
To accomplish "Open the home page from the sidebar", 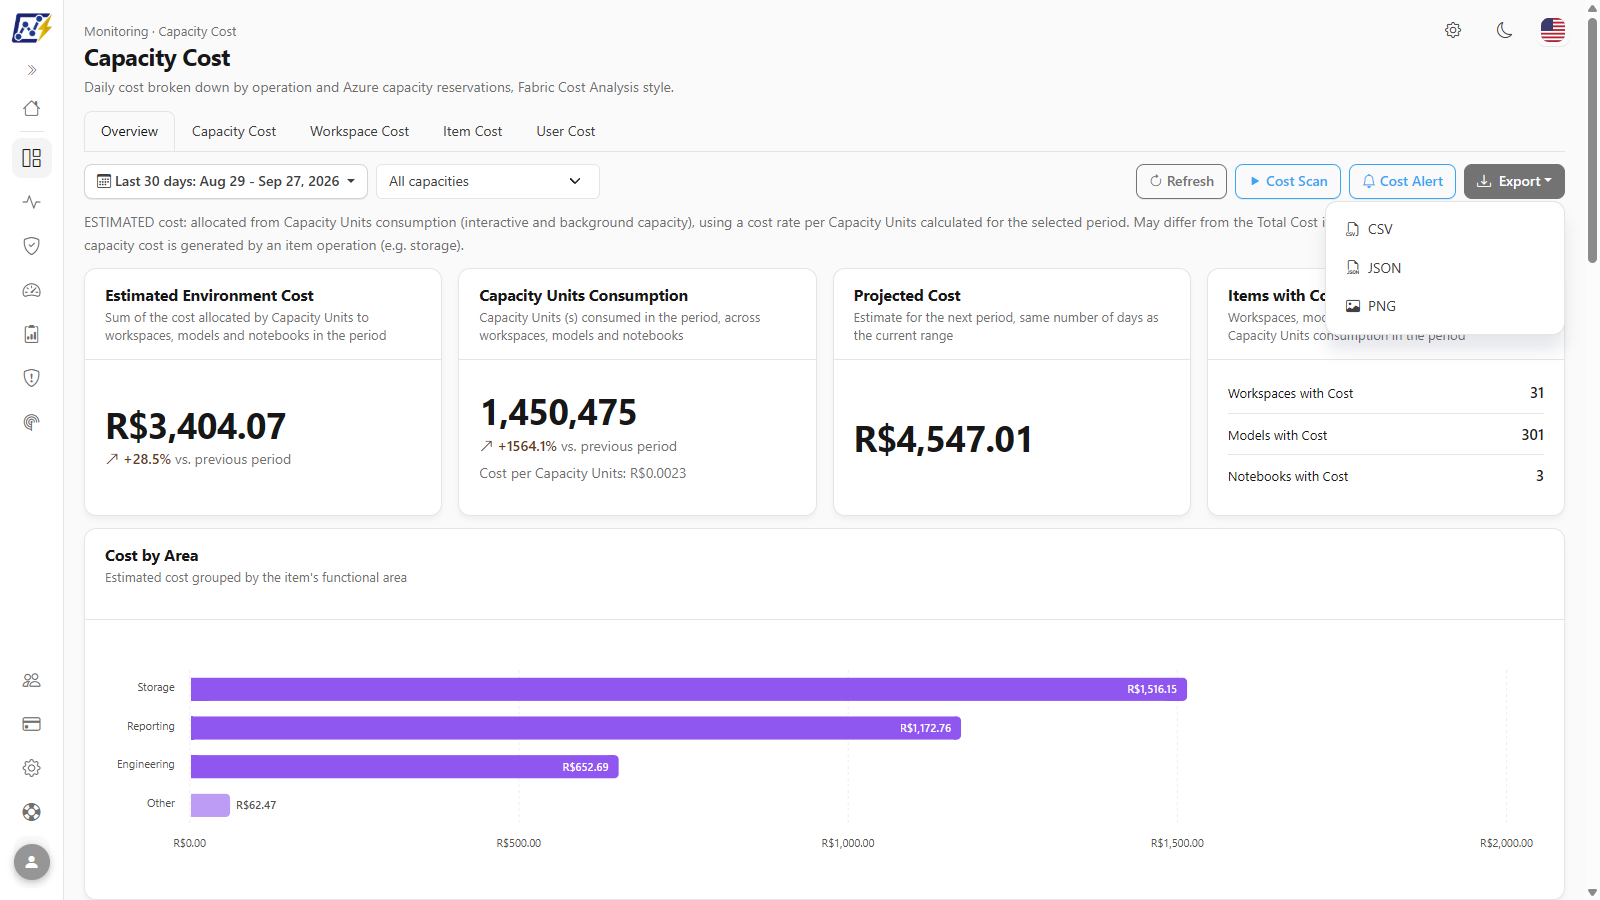I will click(x=32, y=108).
